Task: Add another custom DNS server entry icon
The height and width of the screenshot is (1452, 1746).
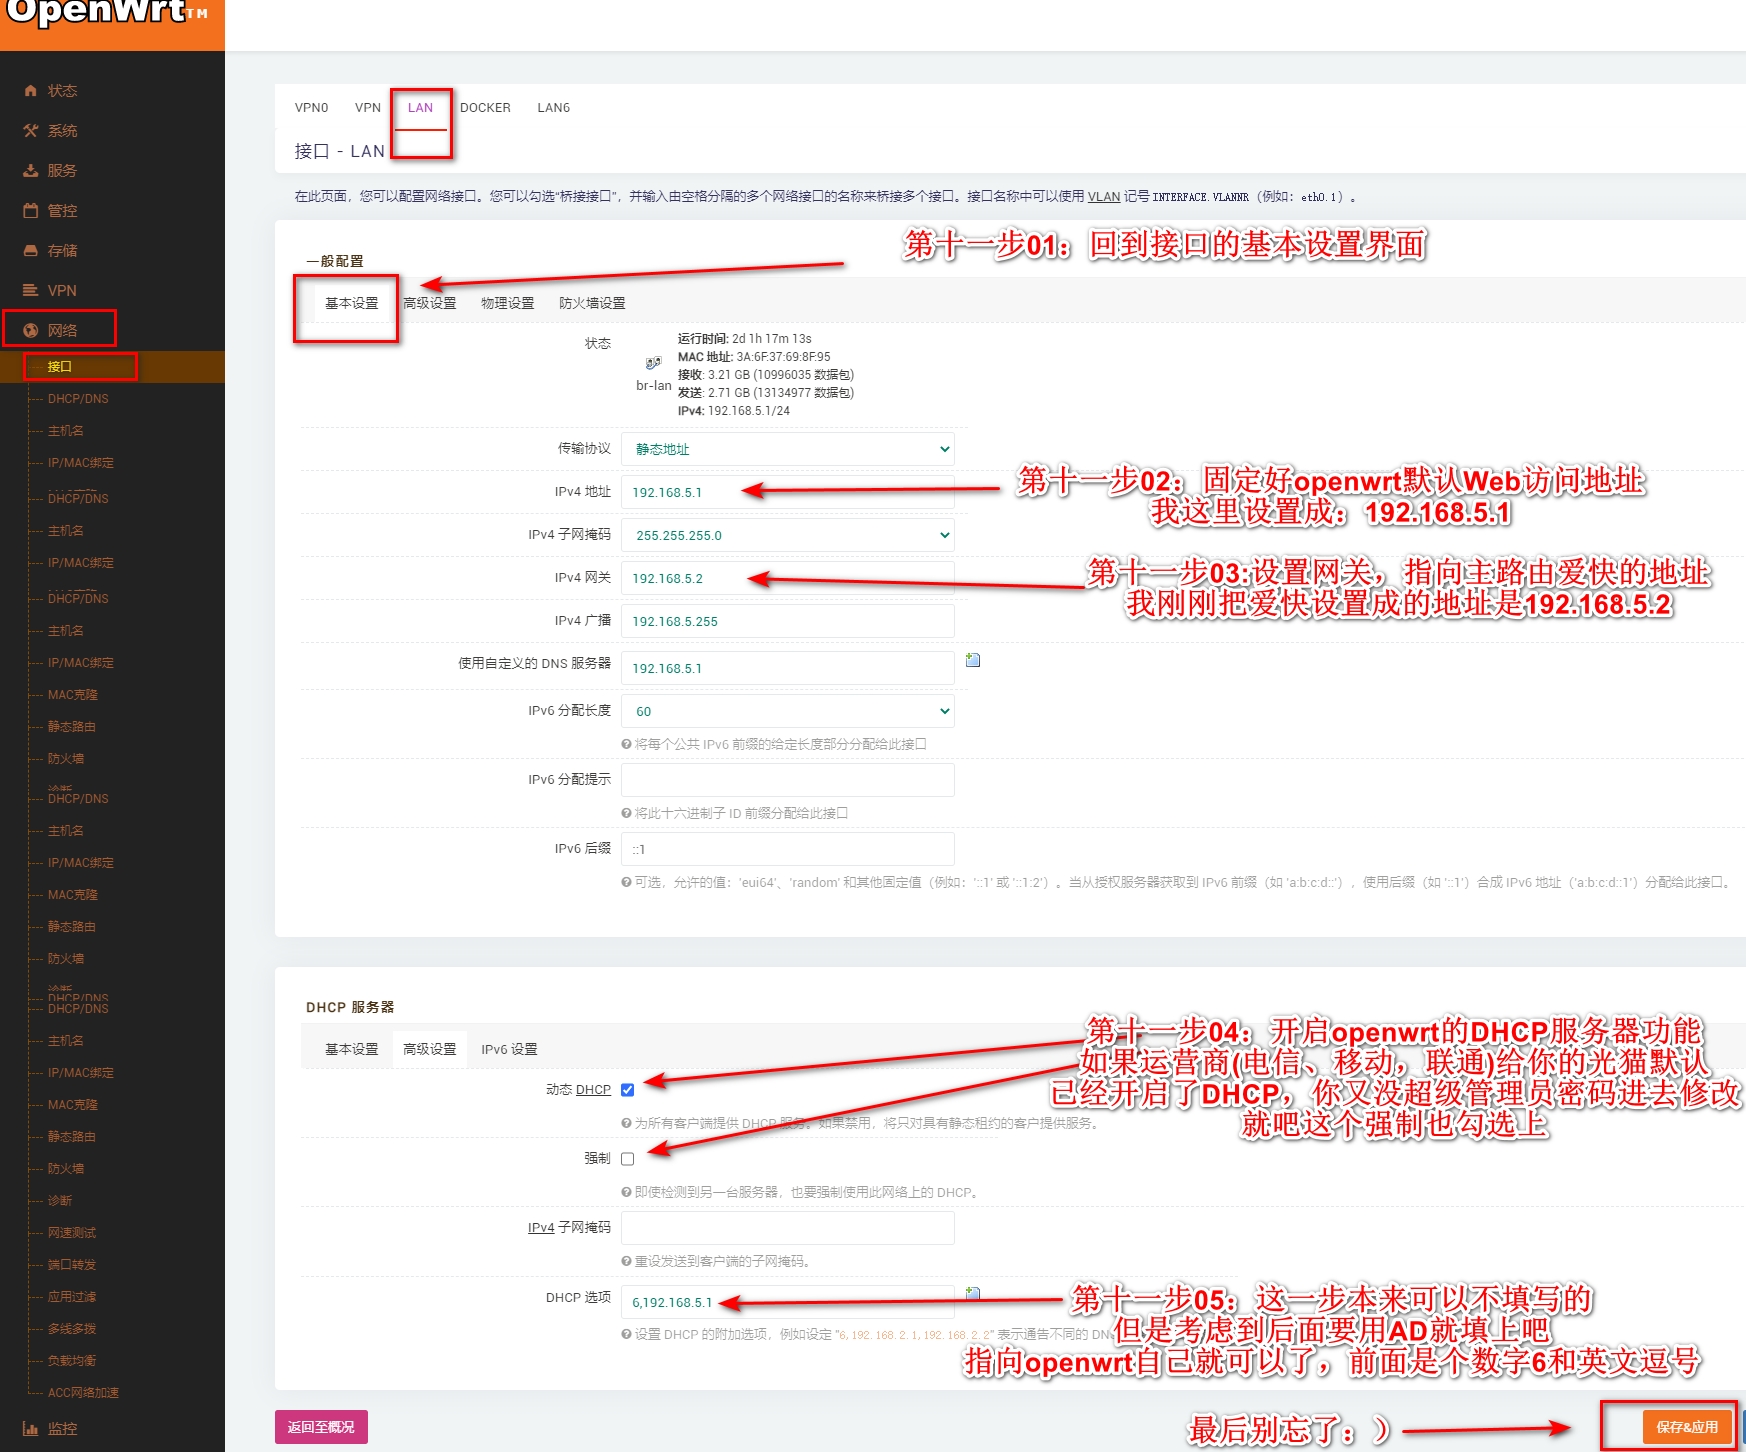Action: coord(973,660)
